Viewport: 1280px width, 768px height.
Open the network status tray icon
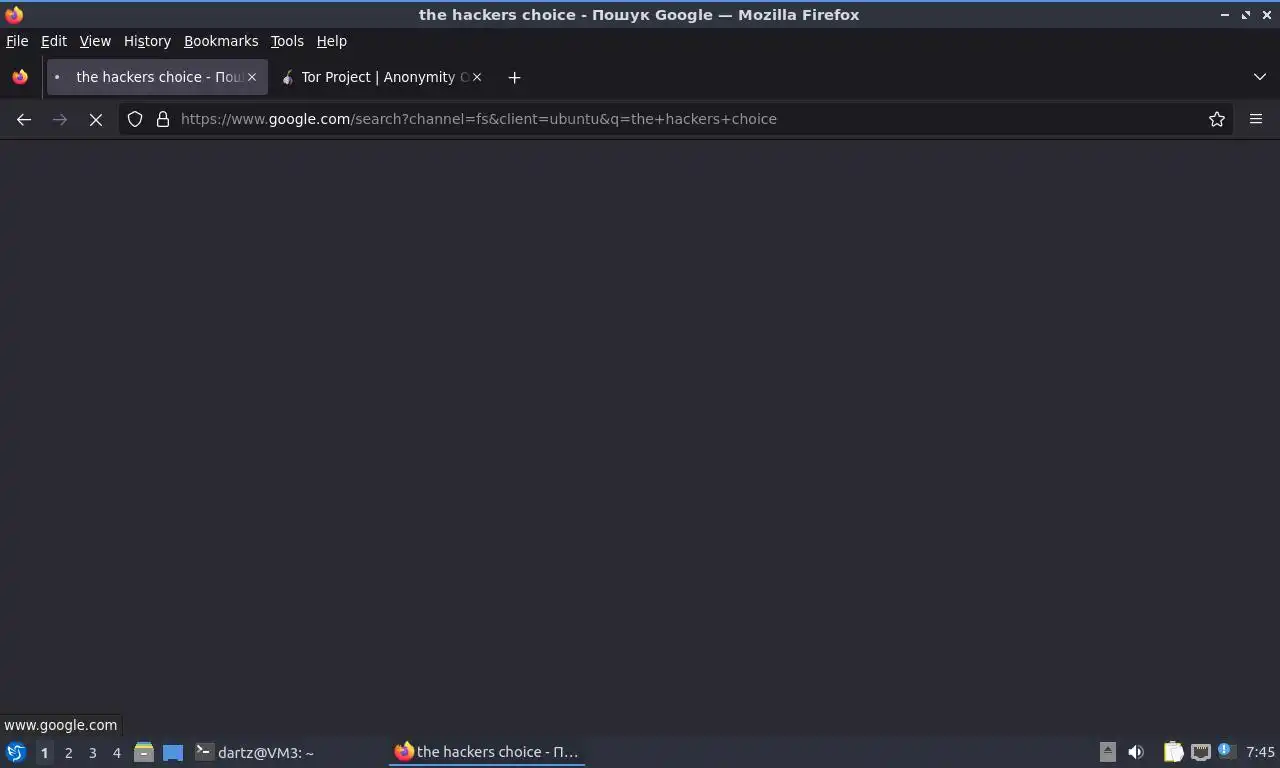[1200, 752]
